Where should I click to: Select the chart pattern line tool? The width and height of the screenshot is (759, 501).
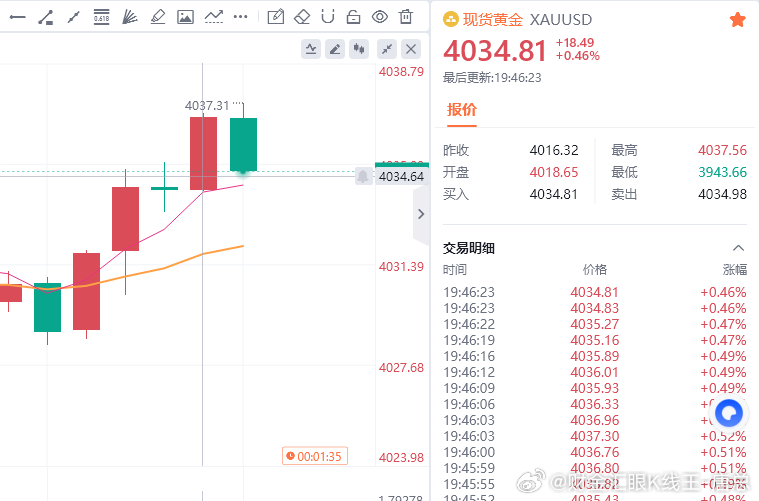point(213,17)
